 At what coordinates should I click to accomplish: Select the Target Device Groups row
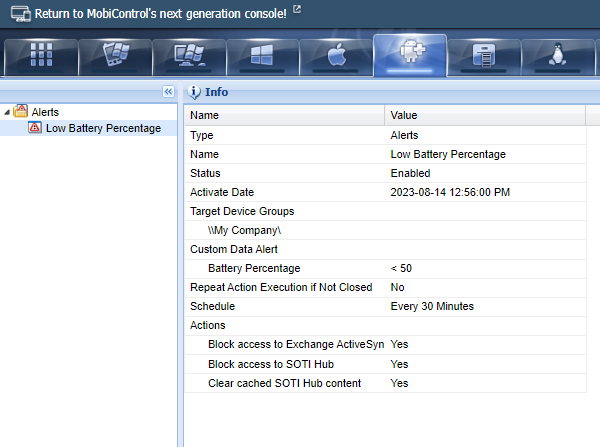click(385, 211)
